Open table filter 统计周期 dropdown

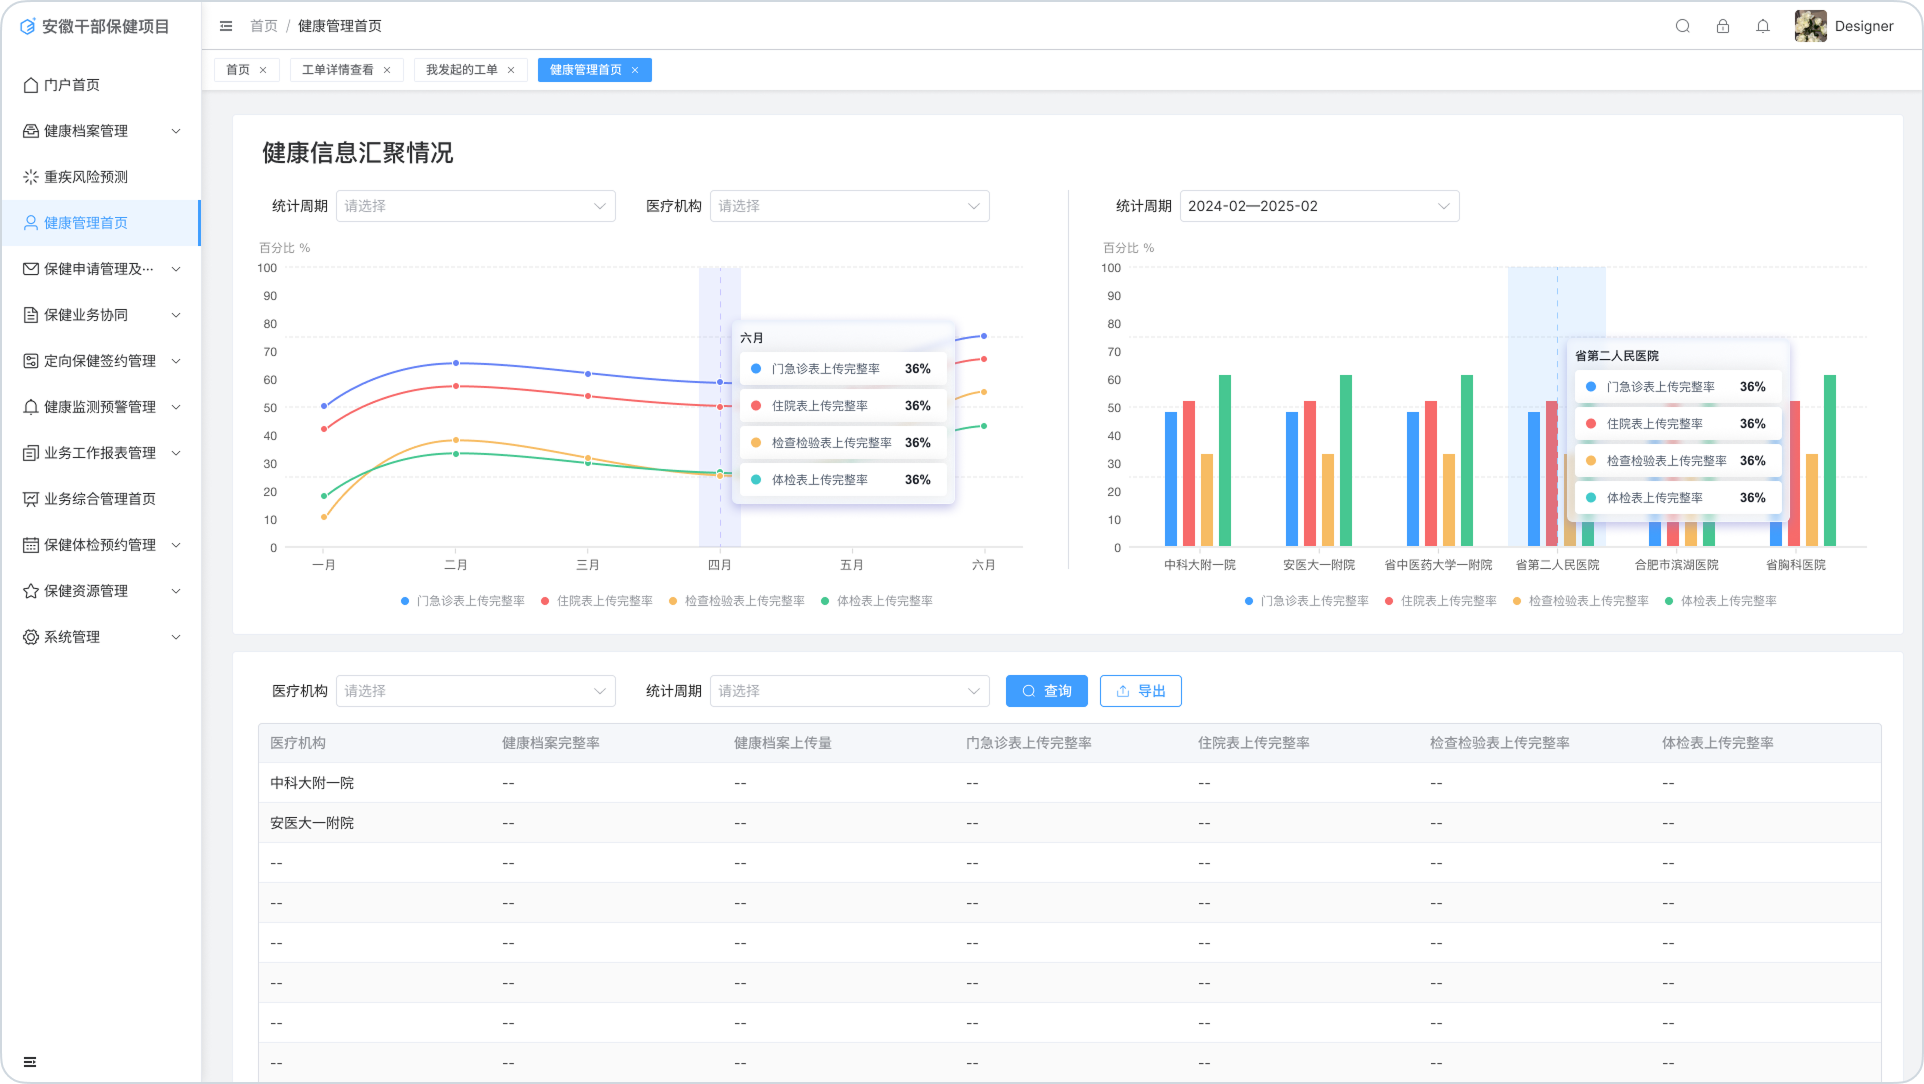click(x=850, y=691)
